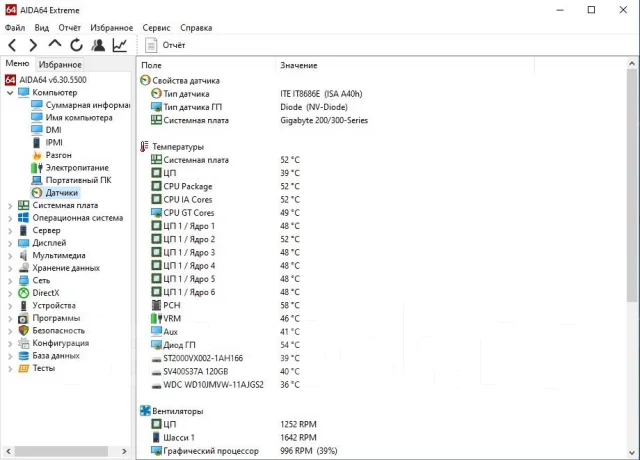Switch to the Избранное tab in sidebar
Viewport: 640px width, 460px height.
60,64
